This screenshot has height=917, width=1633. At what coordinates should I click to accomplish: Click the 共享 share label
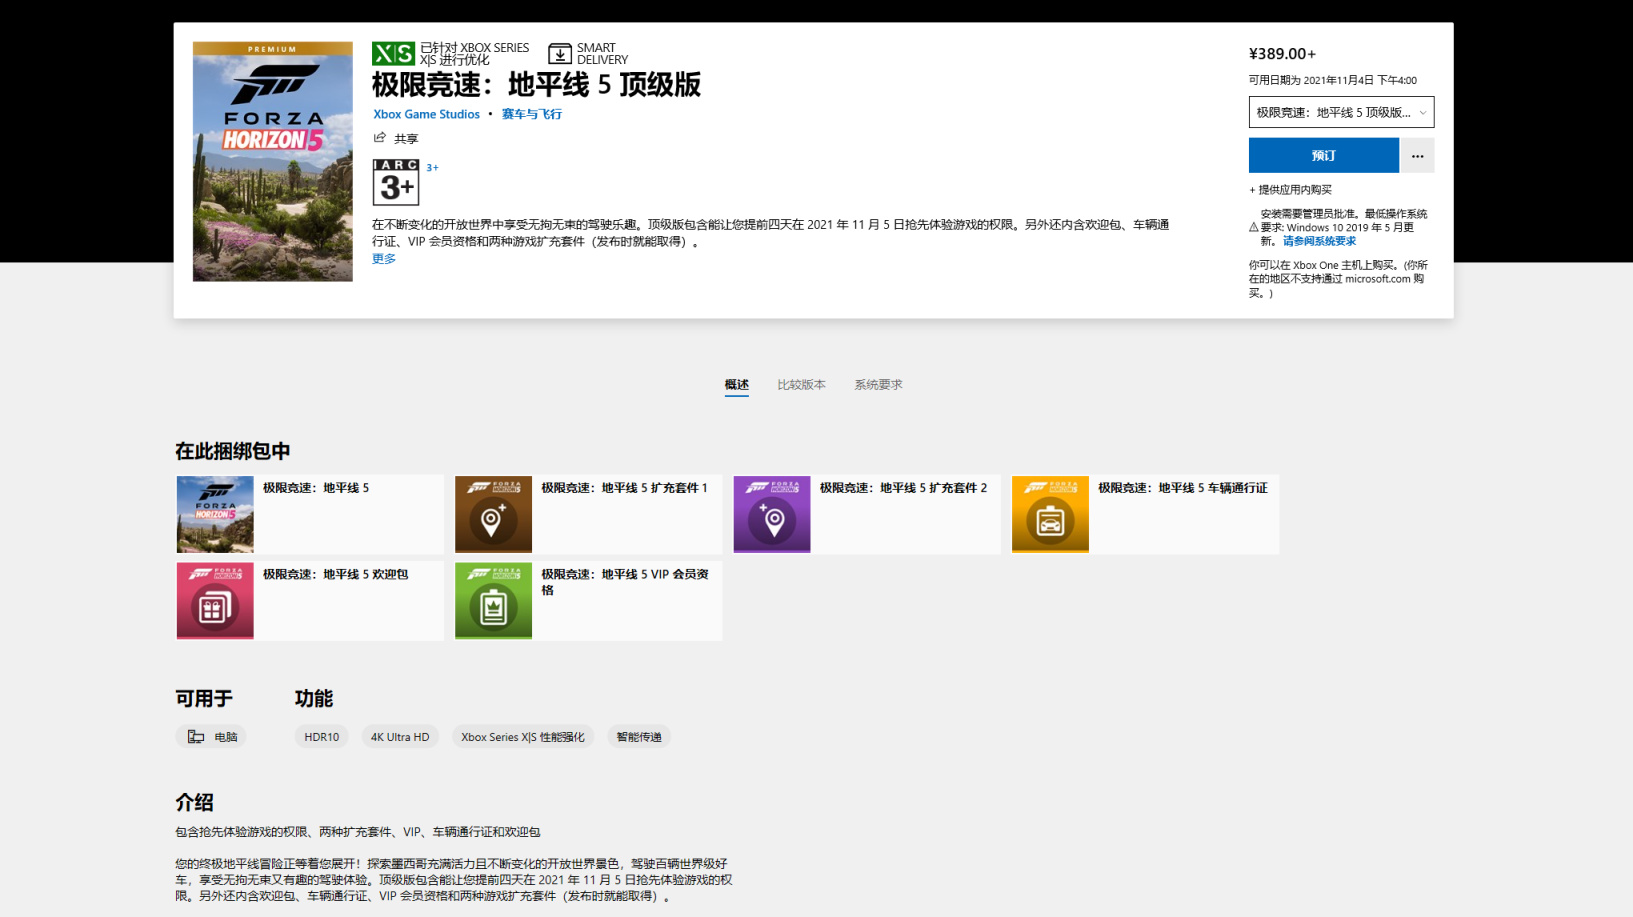[x=406, y=139]
